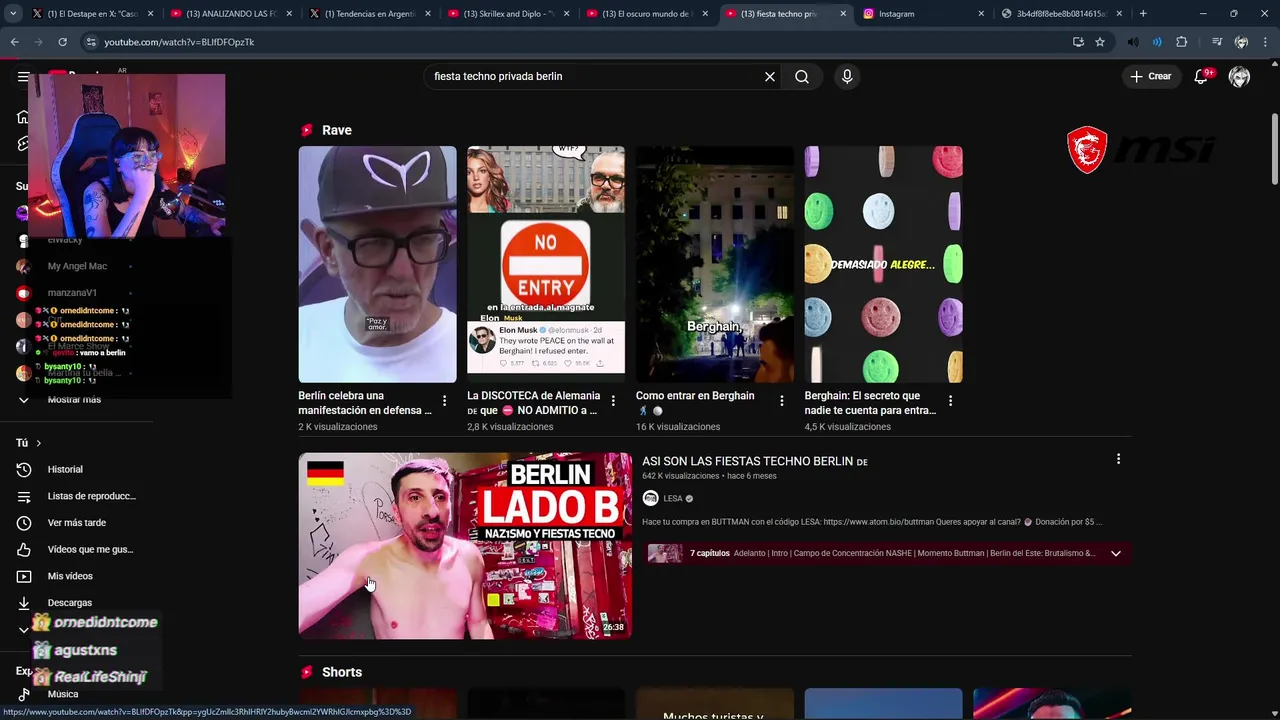Click the browser address bar URL
This screenshot has height=720, width=1280.
179,42
